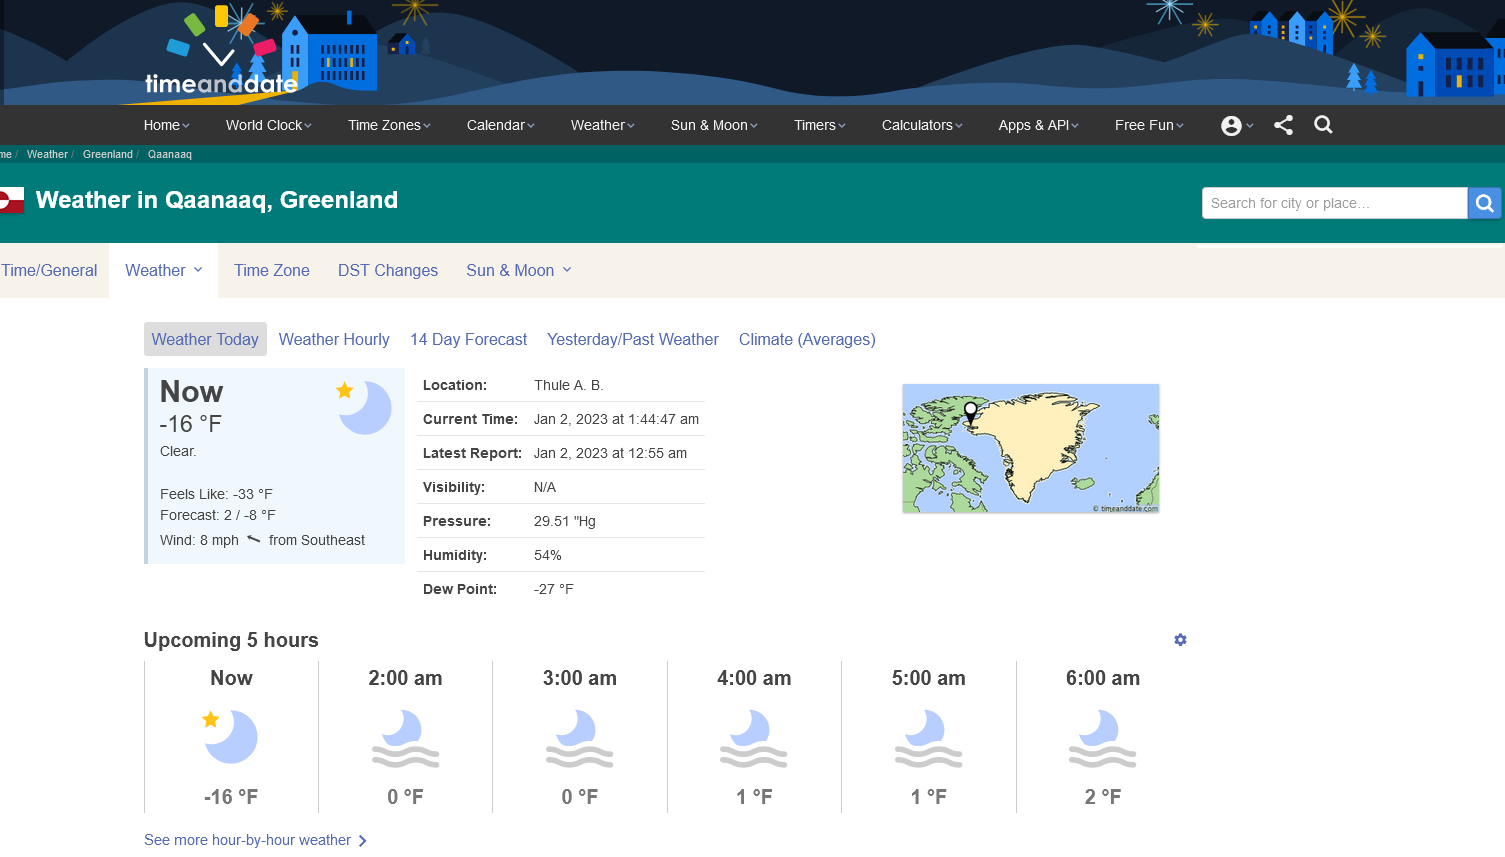Click the 6:00 am weather icon

pyautogui.click(x=1103, y=738)
